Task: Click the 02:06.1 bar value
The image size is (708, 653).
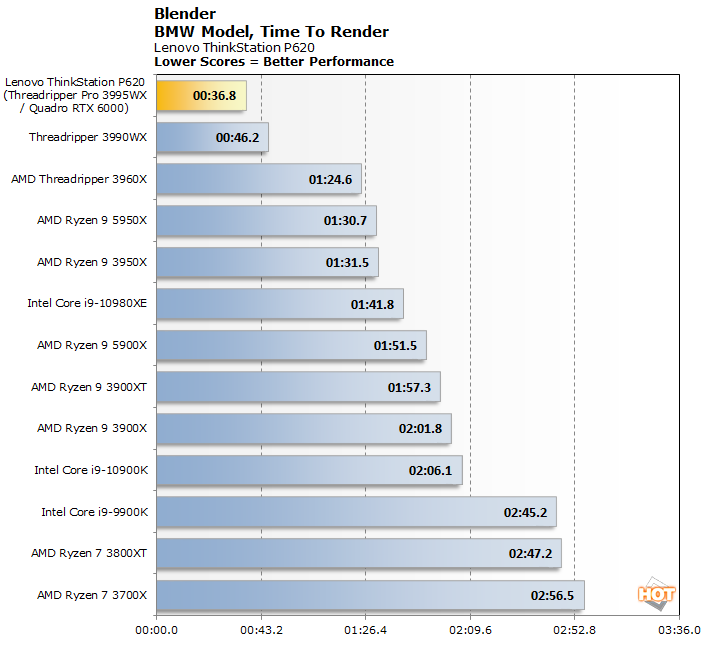Action: click(x=430, y=471)
